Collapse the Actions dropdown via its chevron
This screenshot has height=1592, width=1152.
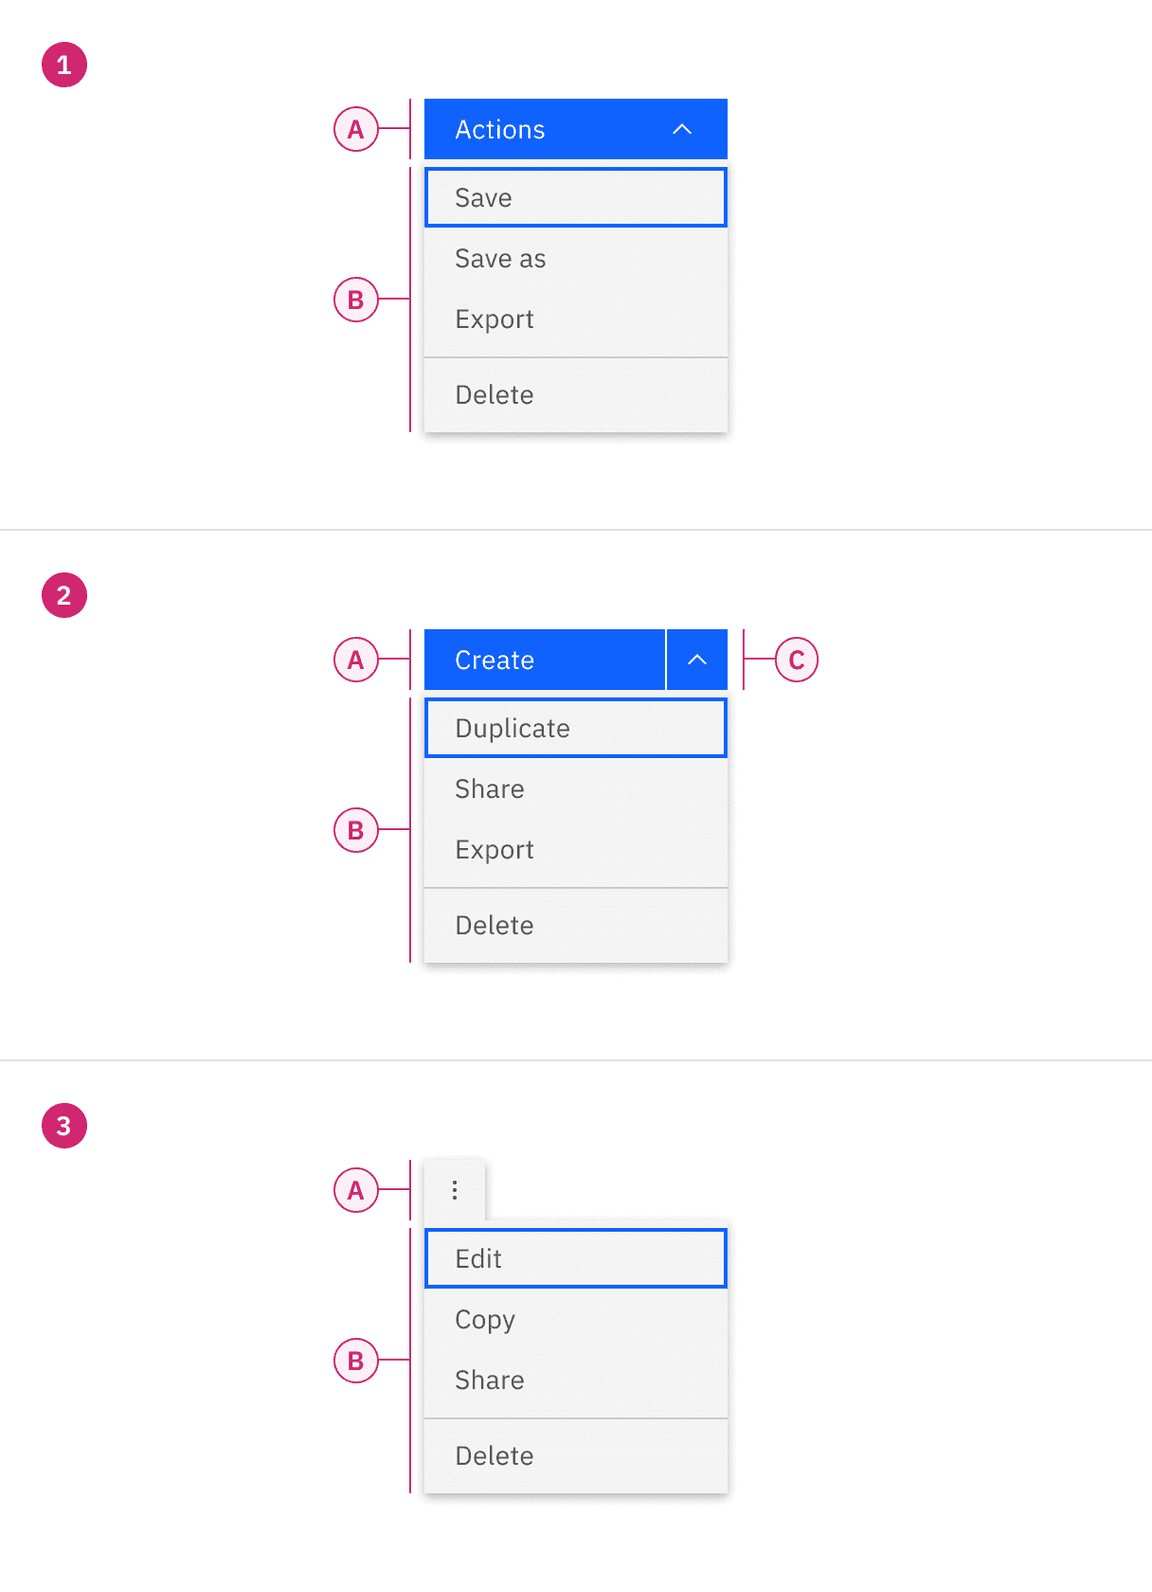click(x=683, y=129)
